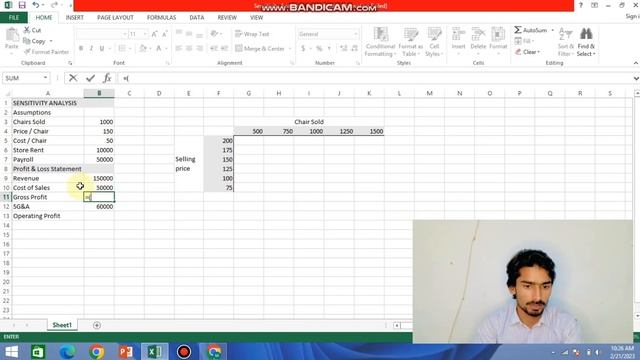Click the Insert cells icon

(458, 34)
